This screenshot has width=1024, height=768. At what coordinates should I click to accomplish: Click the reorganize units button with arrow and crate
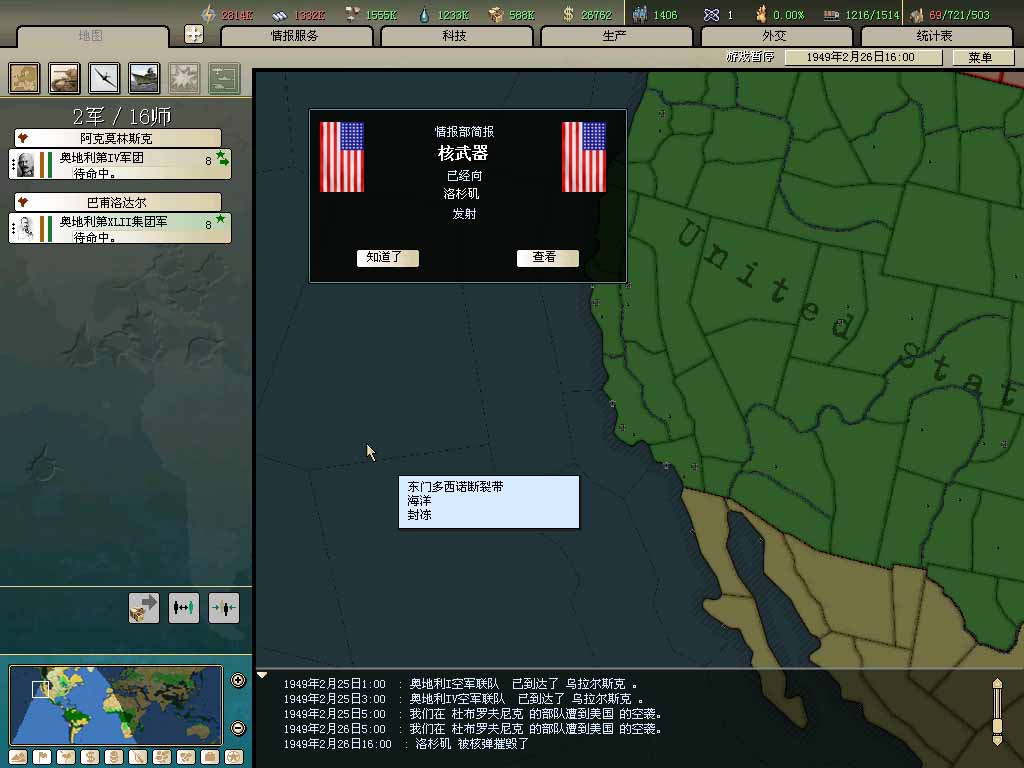[x=144, y=608]
